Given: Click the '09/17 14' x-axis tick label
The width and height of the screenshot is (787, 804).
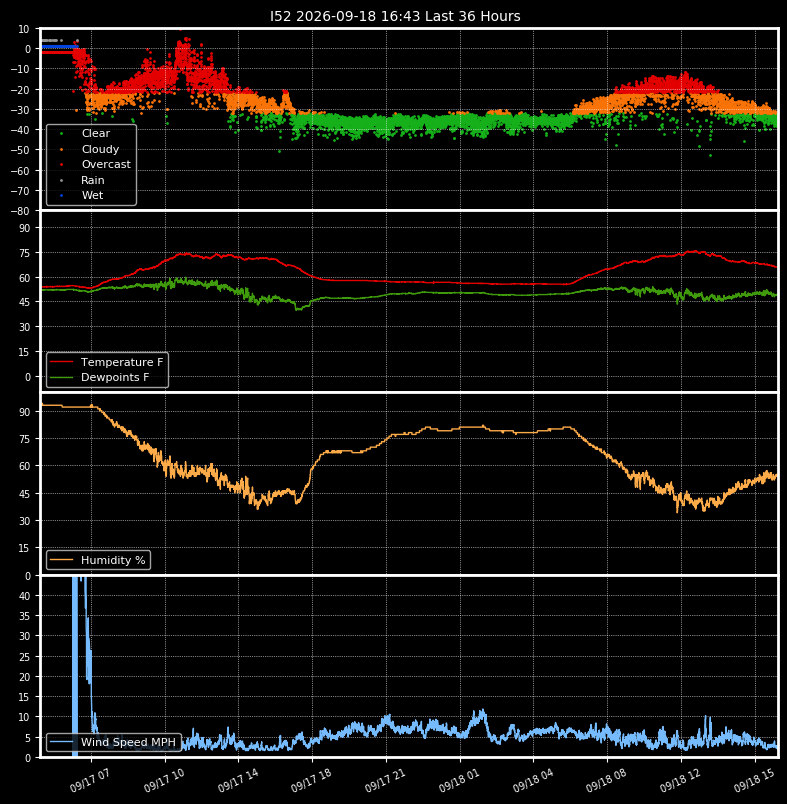Looking at the screenshot, I should (237, 781).
